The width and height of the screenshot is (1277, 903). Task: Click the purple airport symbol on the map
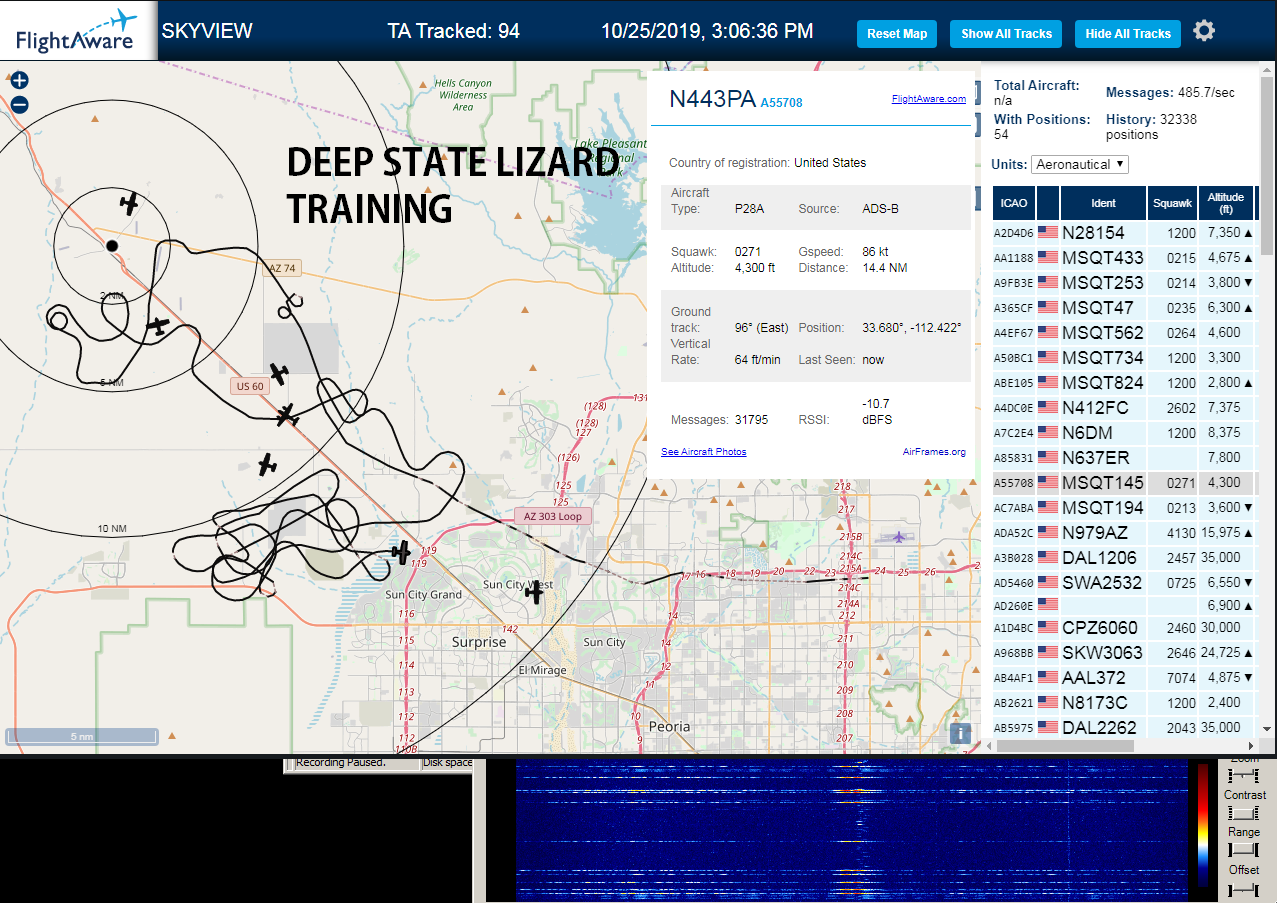click(899, 537)
